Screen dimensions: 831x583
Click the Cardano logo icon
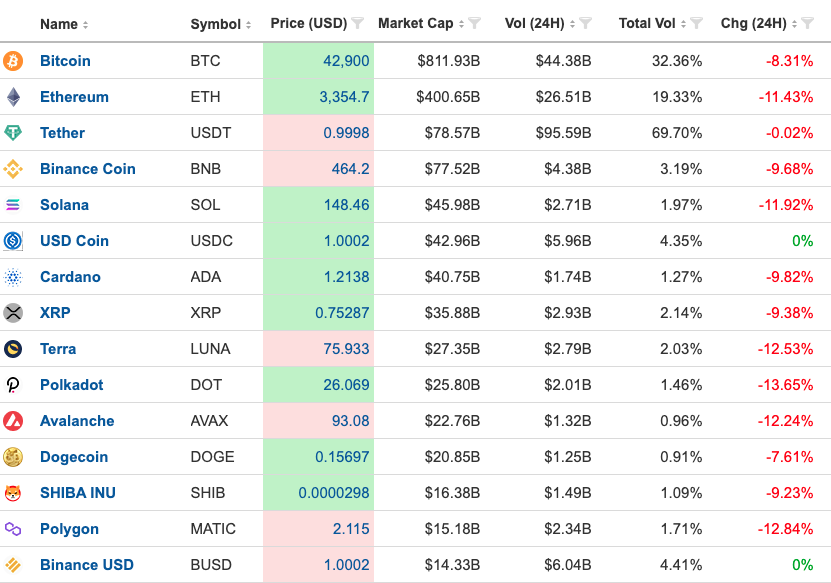click(13, 277)
